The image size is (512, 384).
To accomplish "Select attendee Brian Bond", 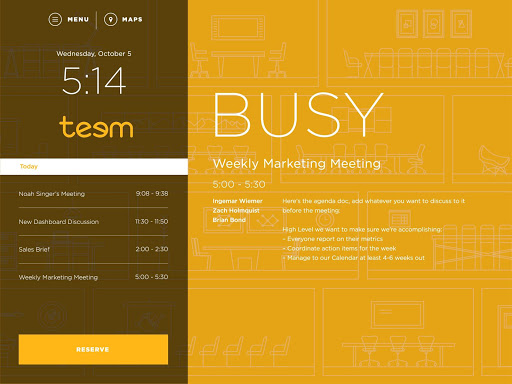I will (229, 220).
